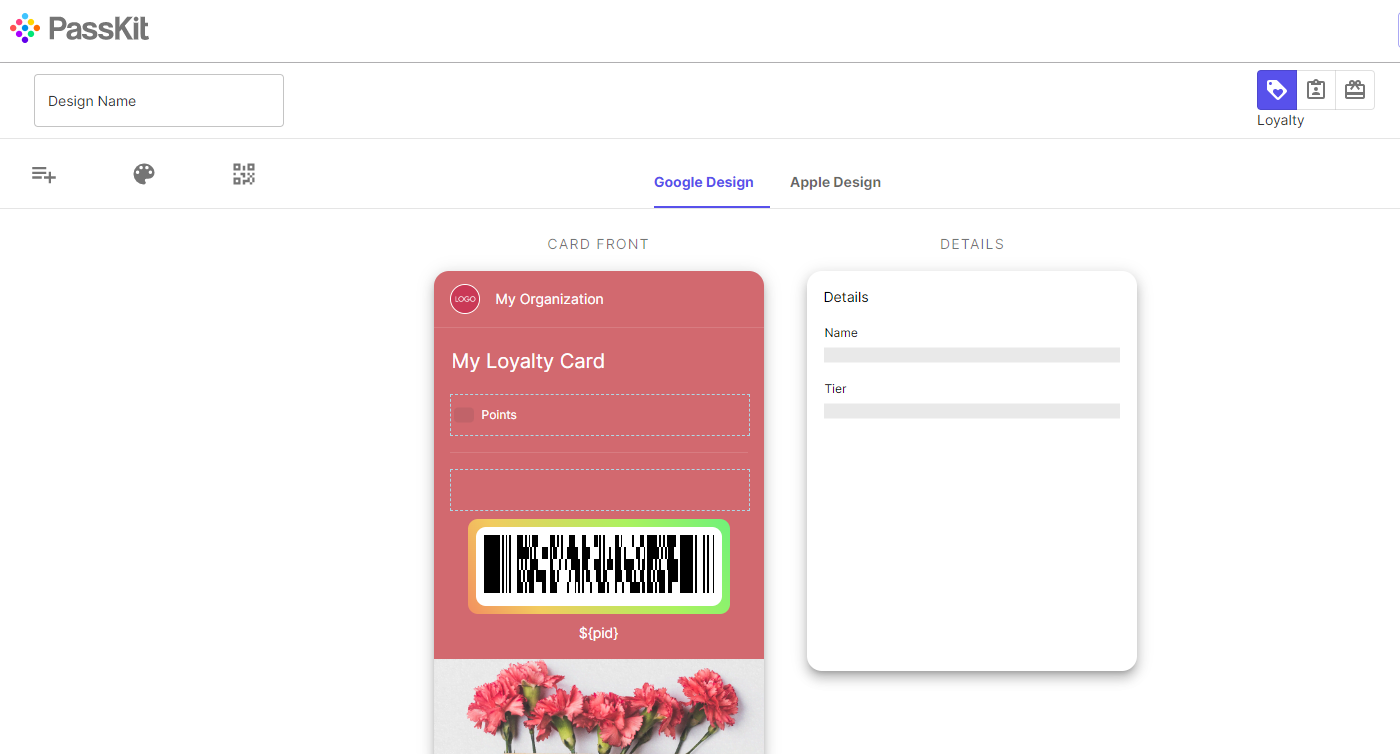Click the barcode on the card front
The width and height of the screenshot is (1400, 754).
(599, 566)
